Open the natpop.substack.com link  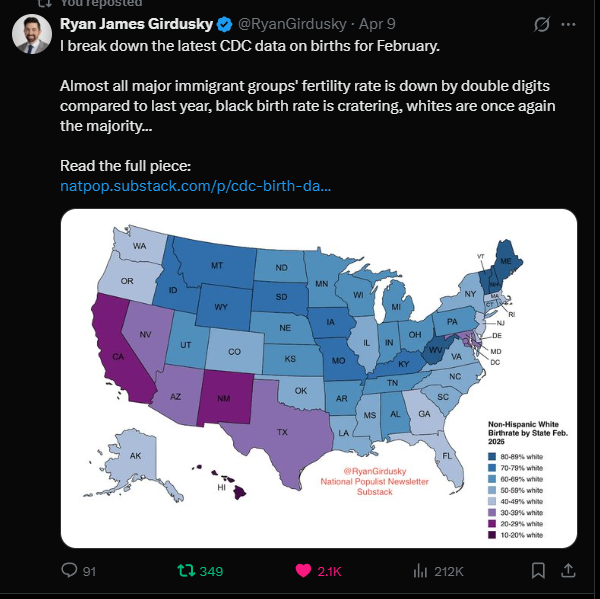click(196, 186)
